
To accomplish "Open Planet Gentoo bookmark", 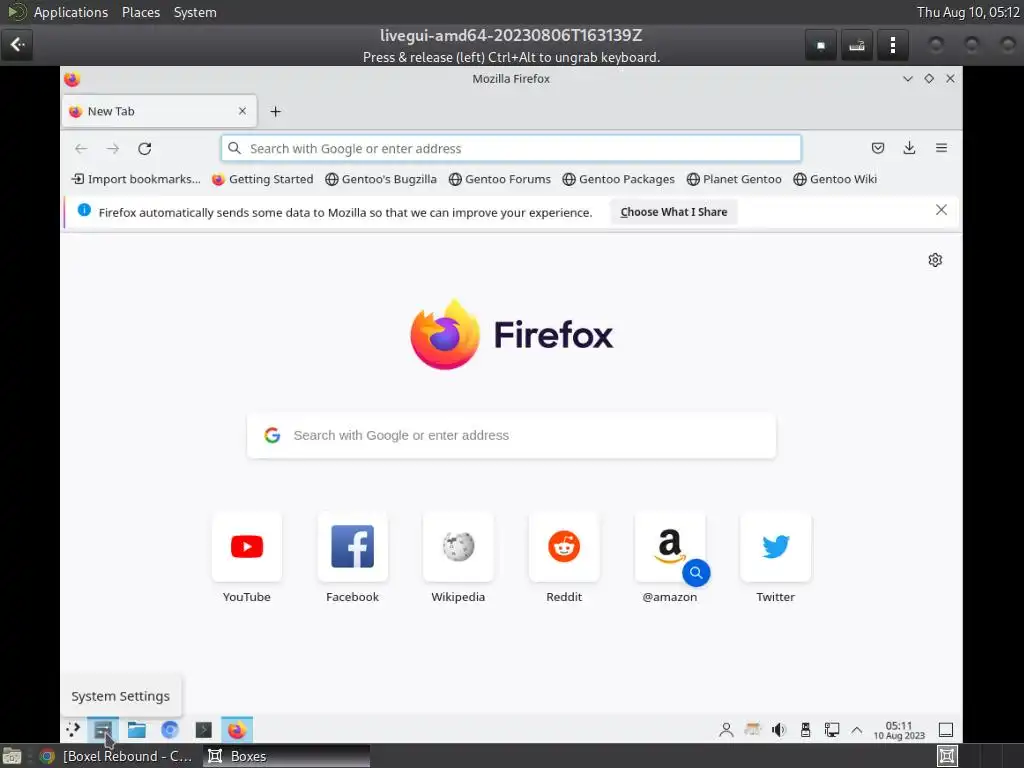I will pyautogui.click(x=734, y=179).
